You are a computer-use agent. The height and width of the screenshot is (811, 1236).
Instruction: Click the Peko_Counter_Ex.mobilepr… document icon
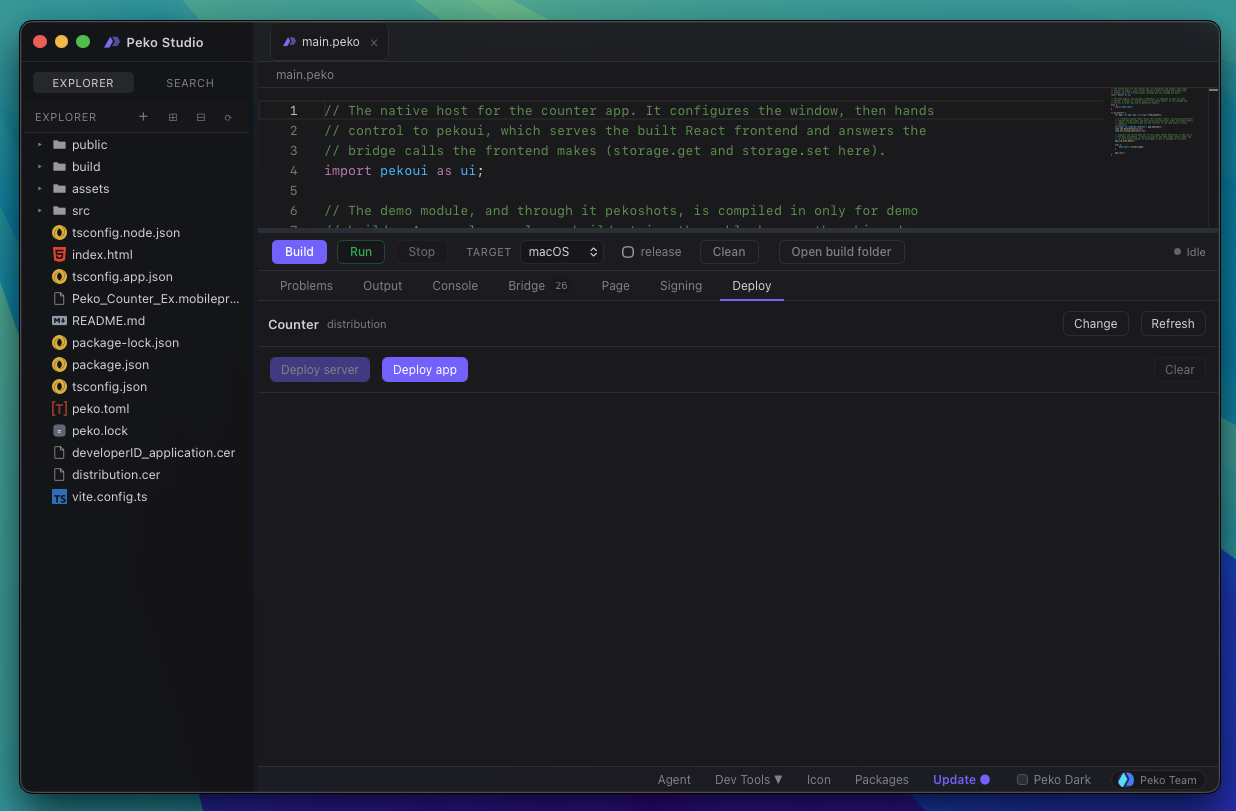point(59,299)
